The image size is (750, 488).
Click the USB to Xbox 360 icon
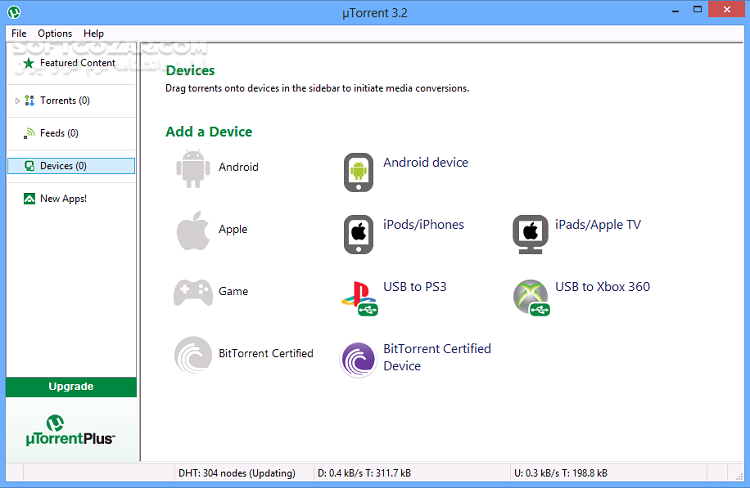click(531, 298)
